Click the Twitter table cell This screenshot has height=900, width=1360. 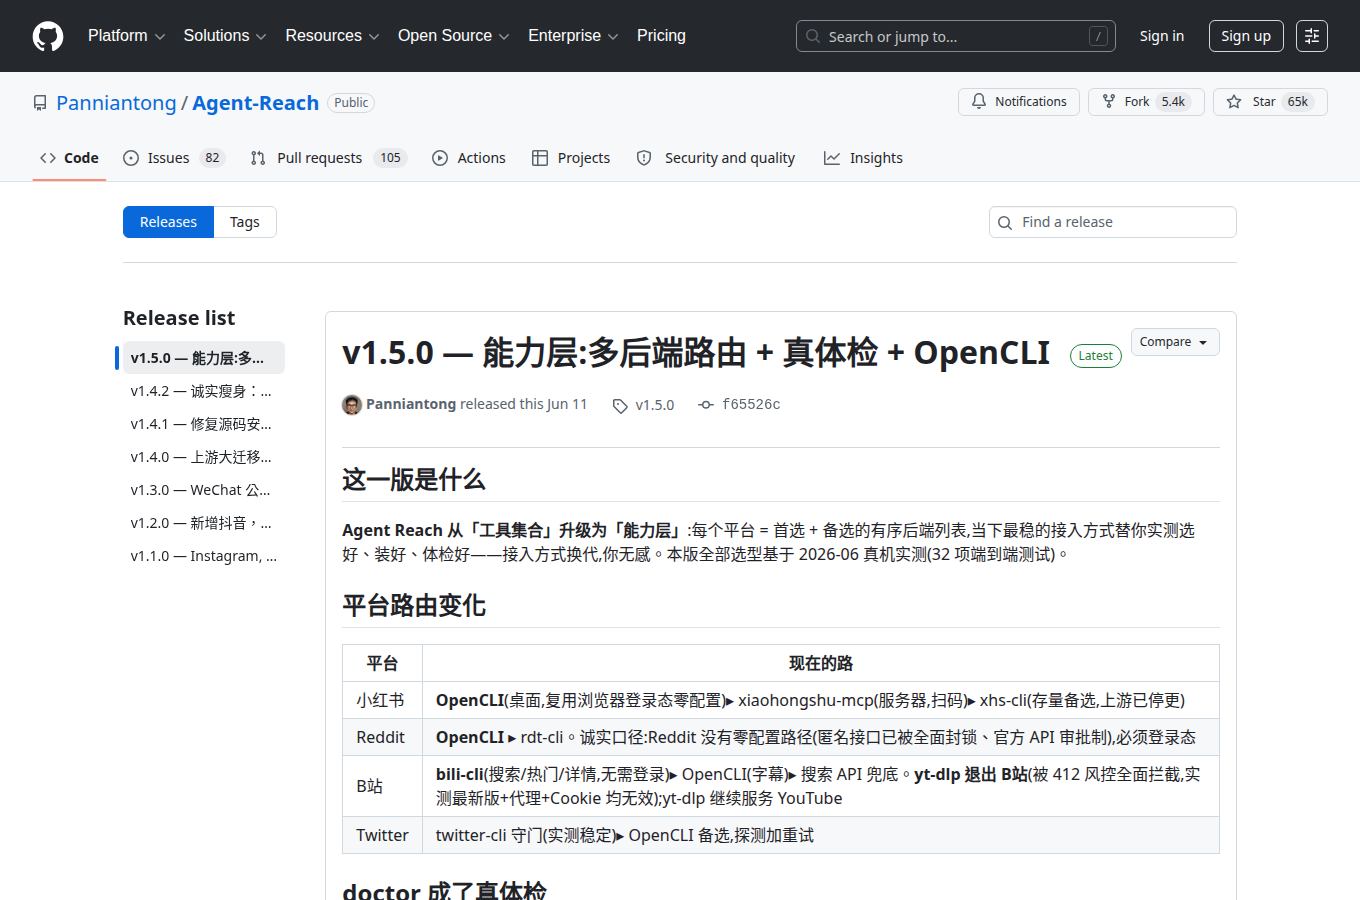(x=382, y=835)
